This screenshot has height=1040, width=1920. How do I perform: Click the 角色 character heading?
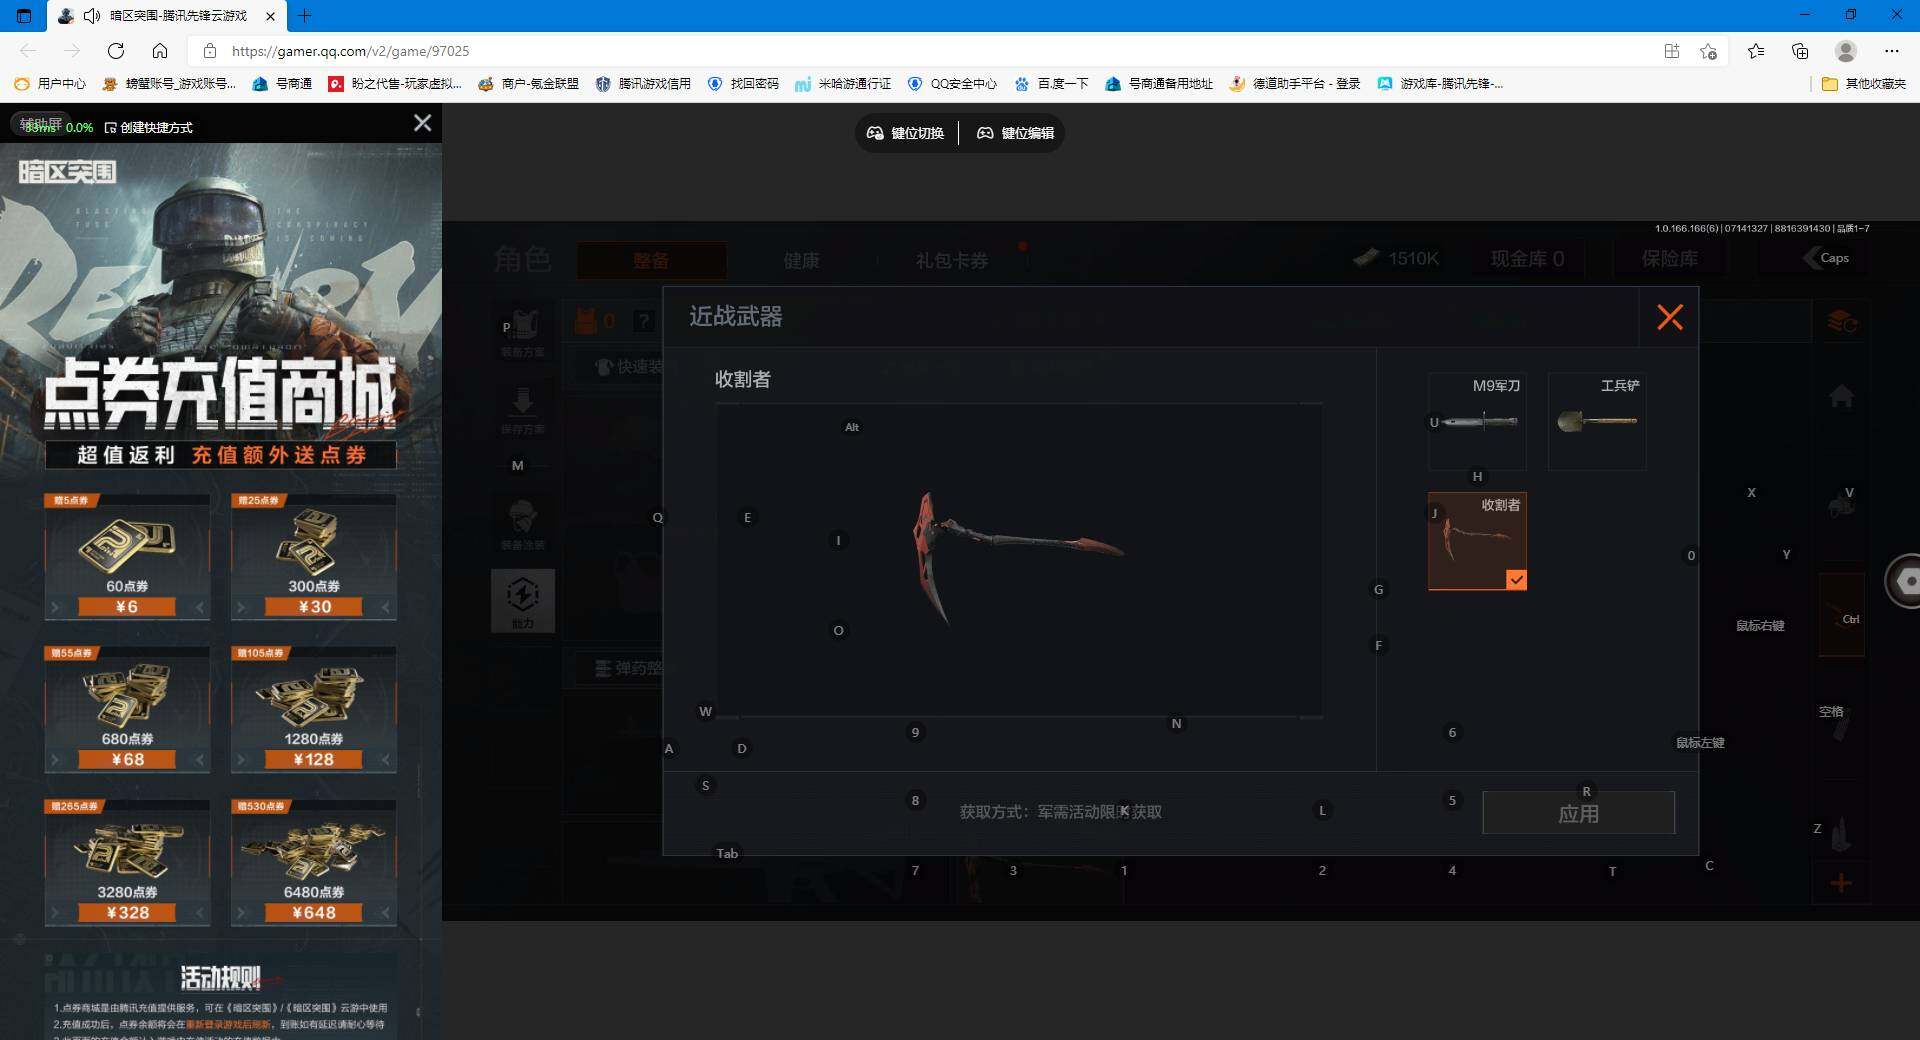pos(522,260)
